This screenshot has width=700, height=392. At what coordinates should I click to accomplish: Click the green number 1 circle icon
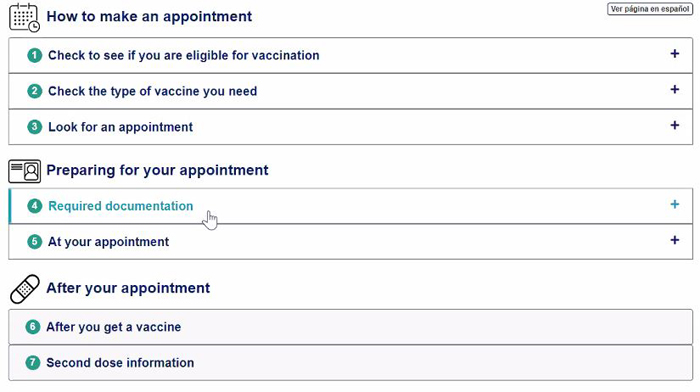34,55
